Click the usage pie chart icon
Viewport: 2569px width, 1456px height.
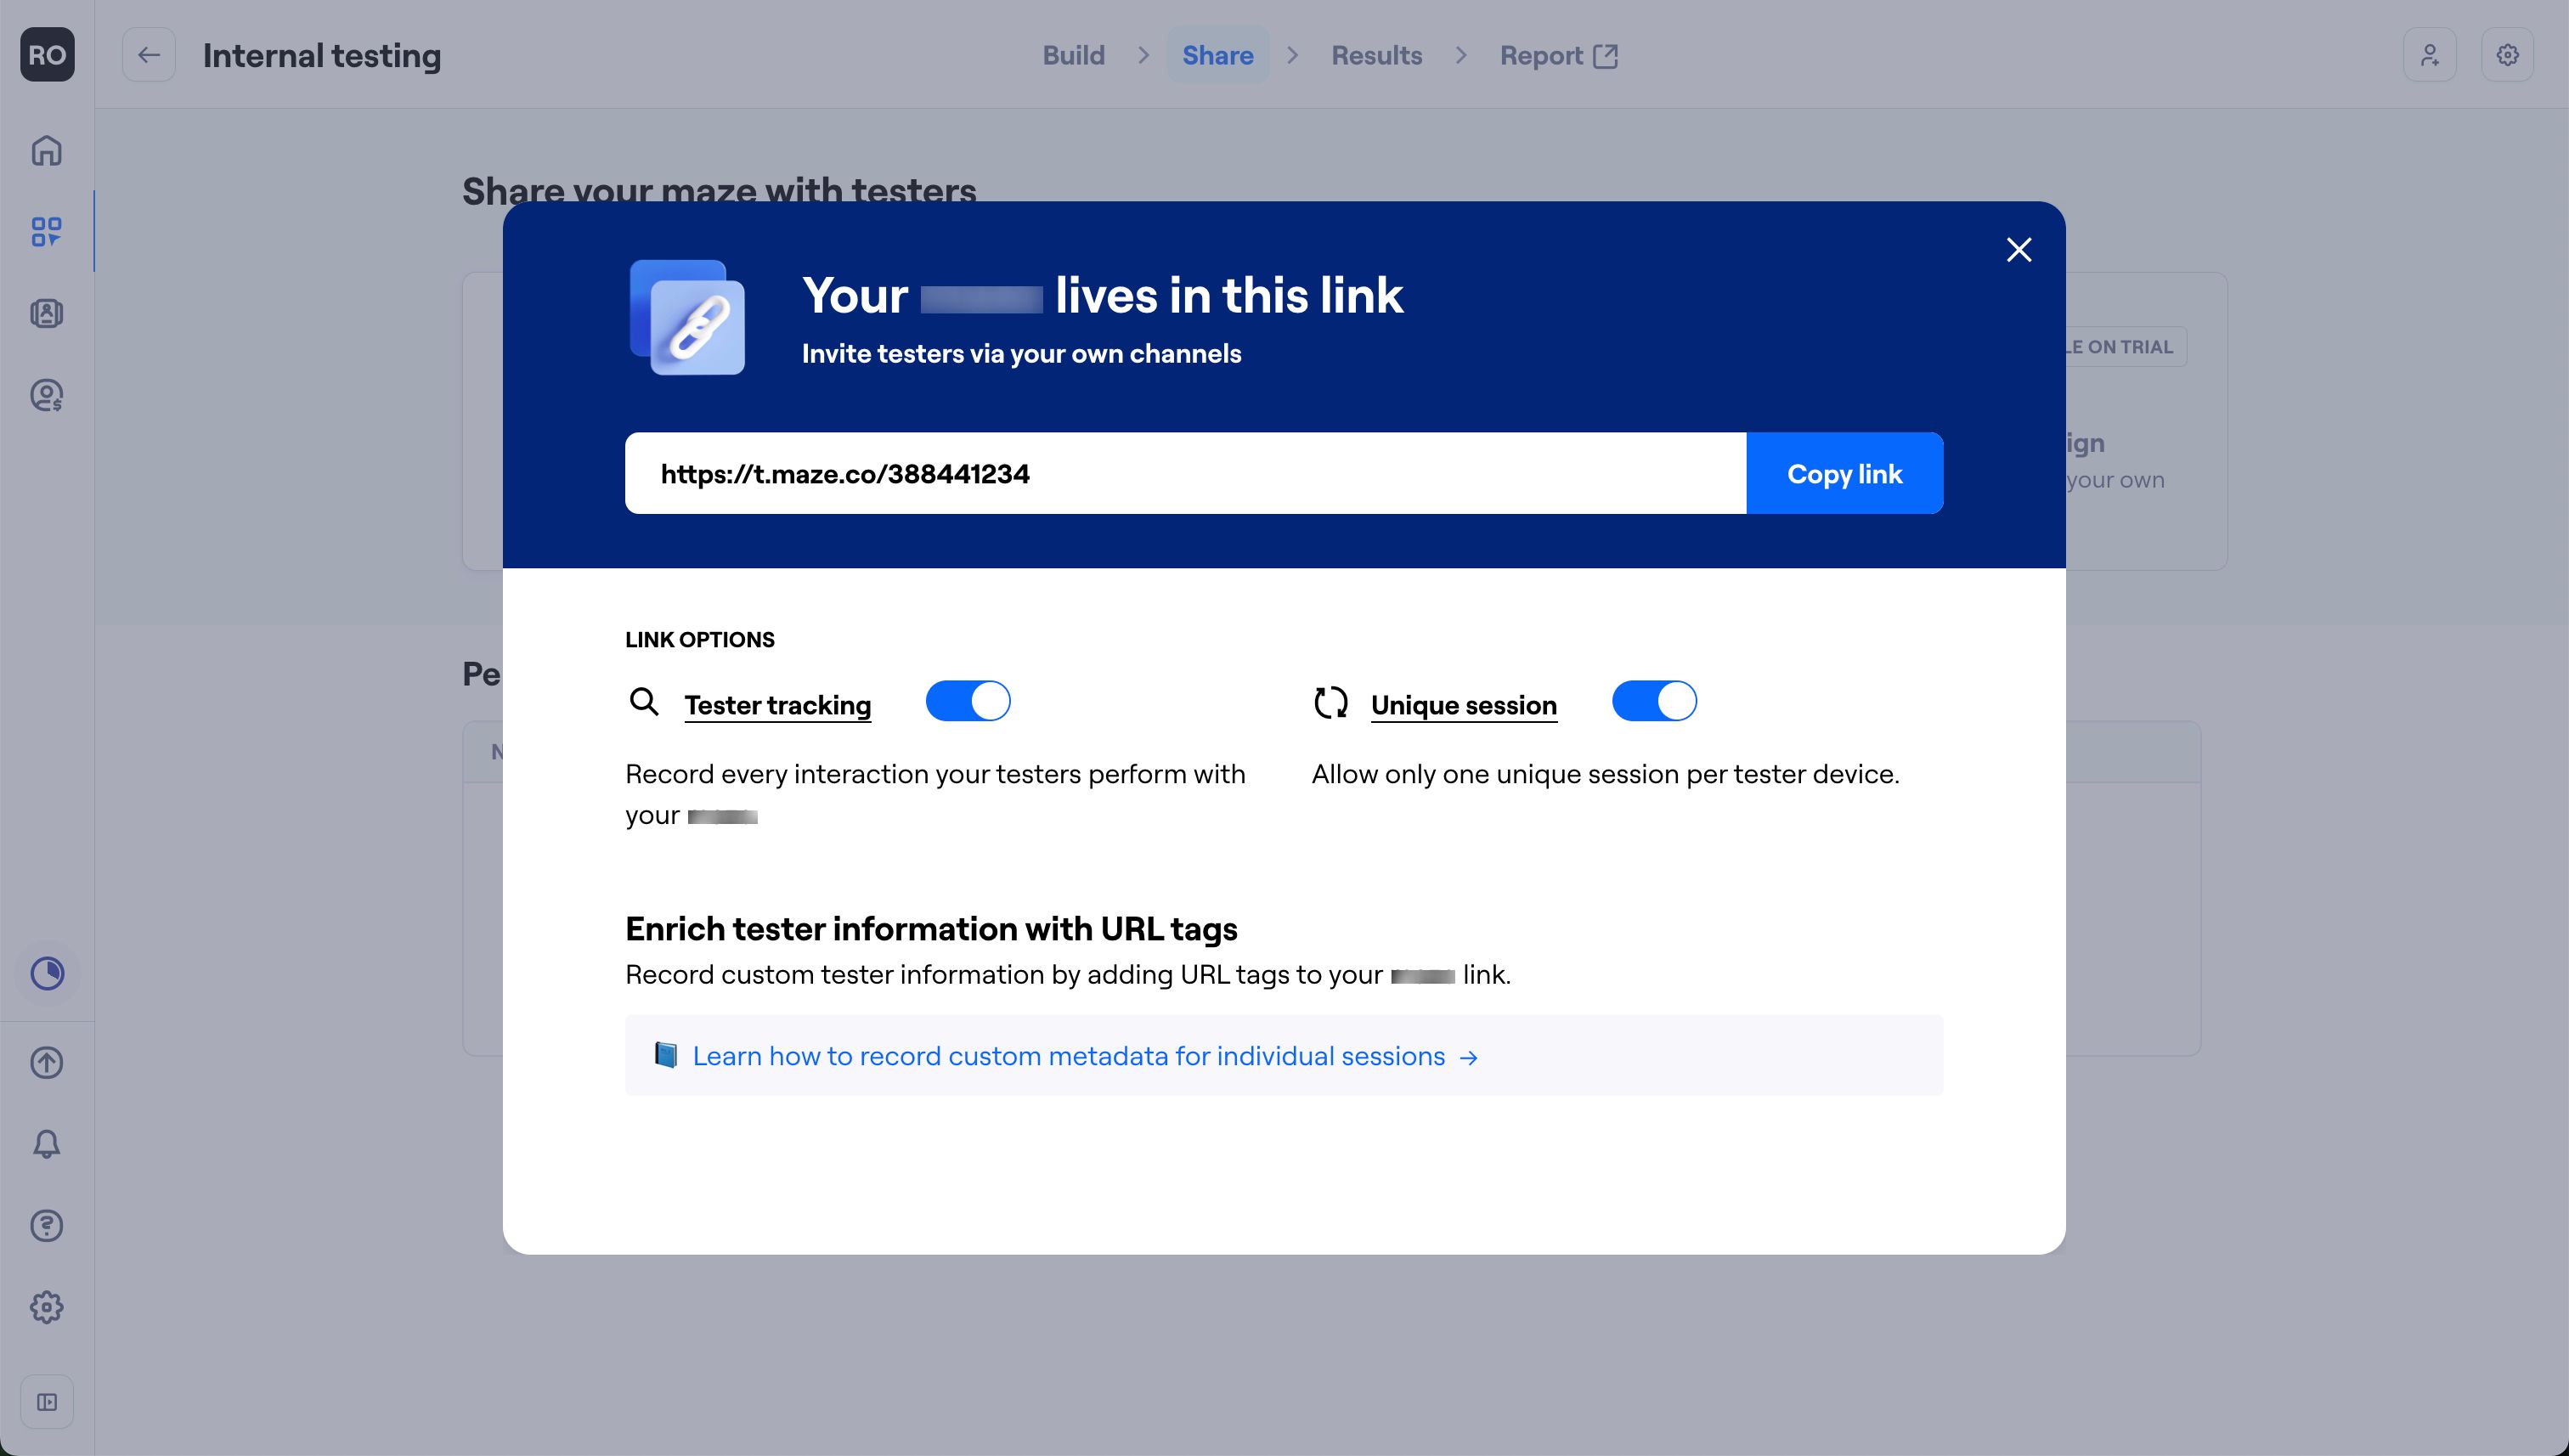tap(47, 973)
